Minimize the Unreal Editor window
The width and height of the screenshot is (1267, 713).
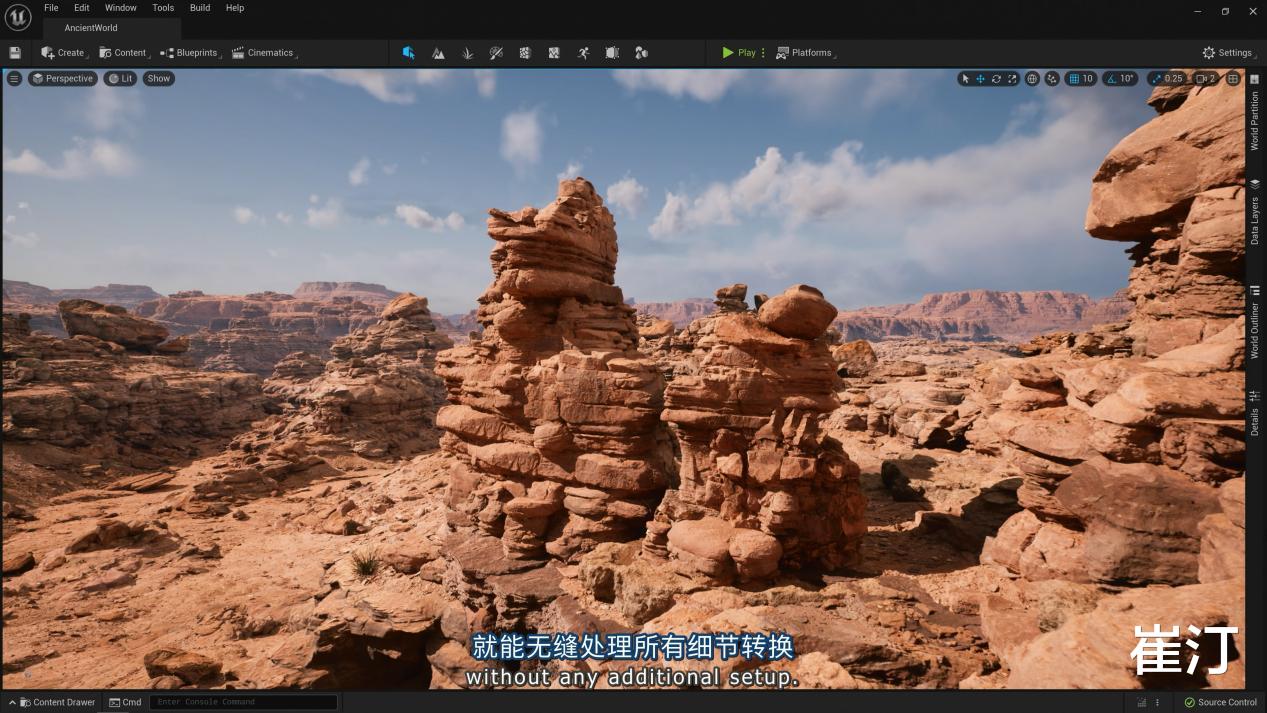click(x=1198, y=11)
